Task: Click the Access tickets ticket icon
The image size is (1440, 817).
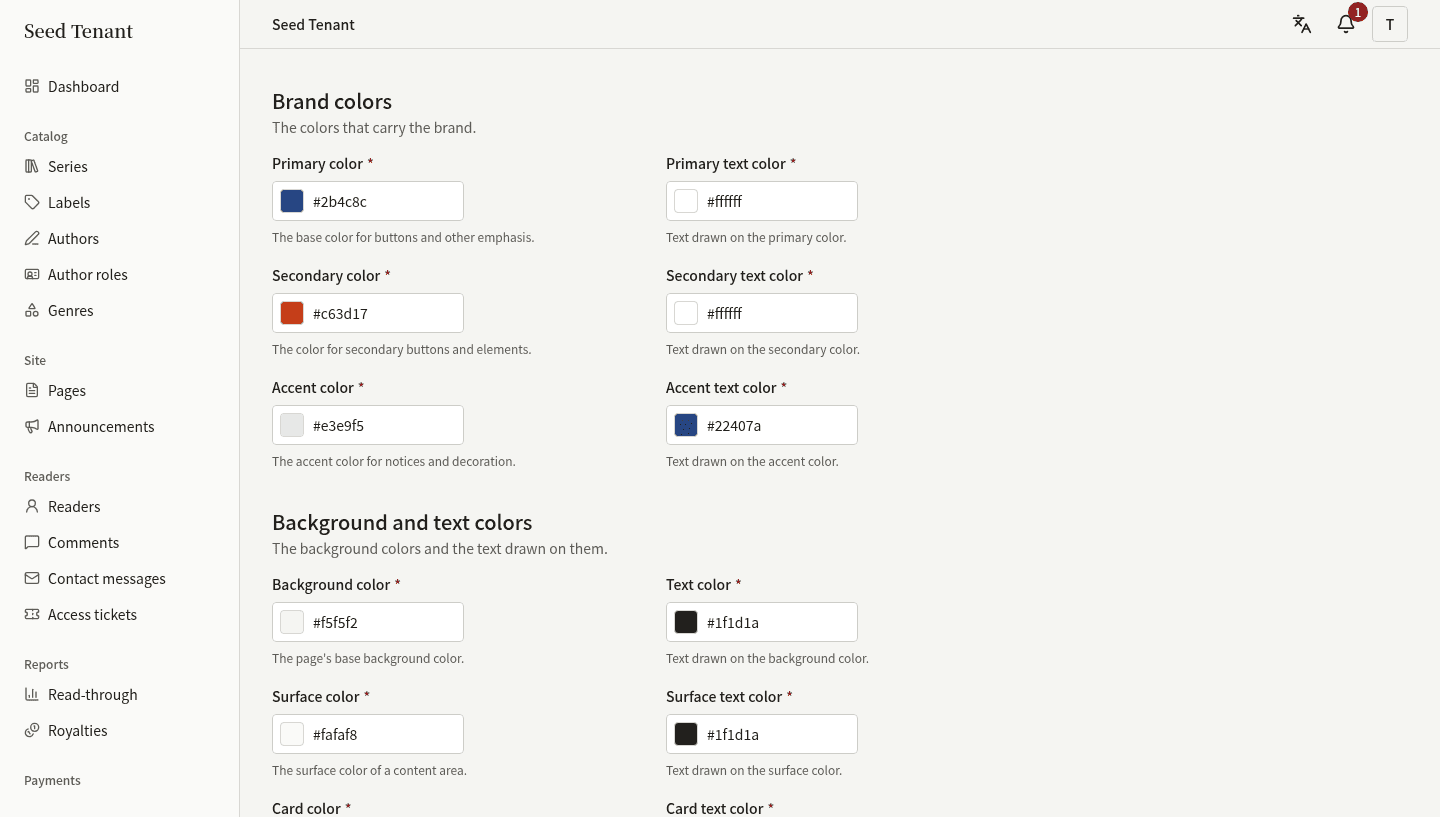Action: (x=32, y=615)
